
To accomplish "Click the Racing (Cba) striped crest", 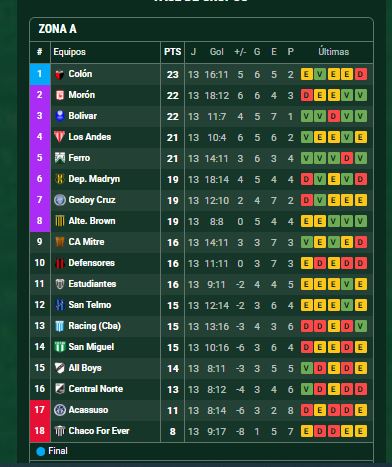I will [60, 326].
